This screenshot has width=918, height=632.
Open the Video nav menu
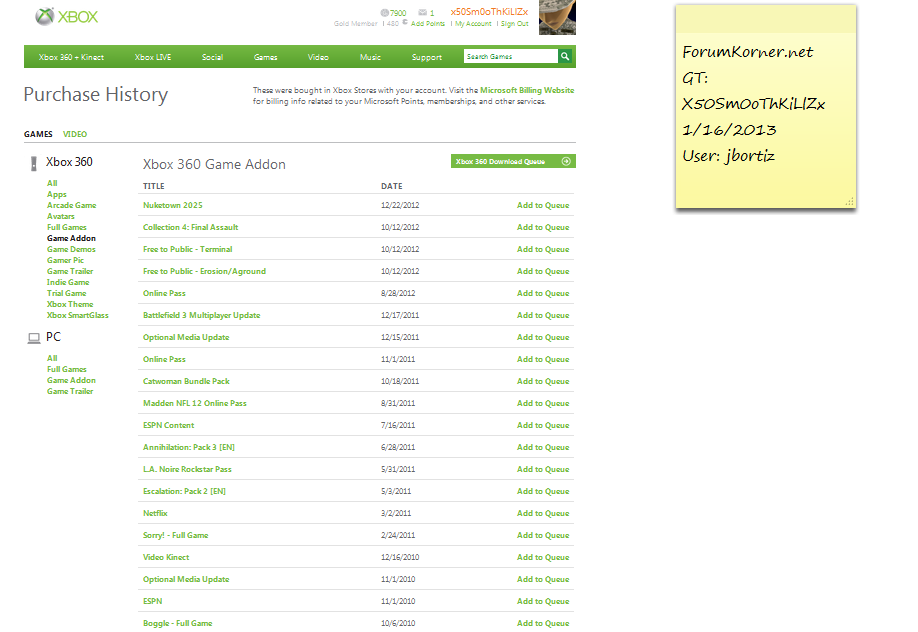pos(318,57)
